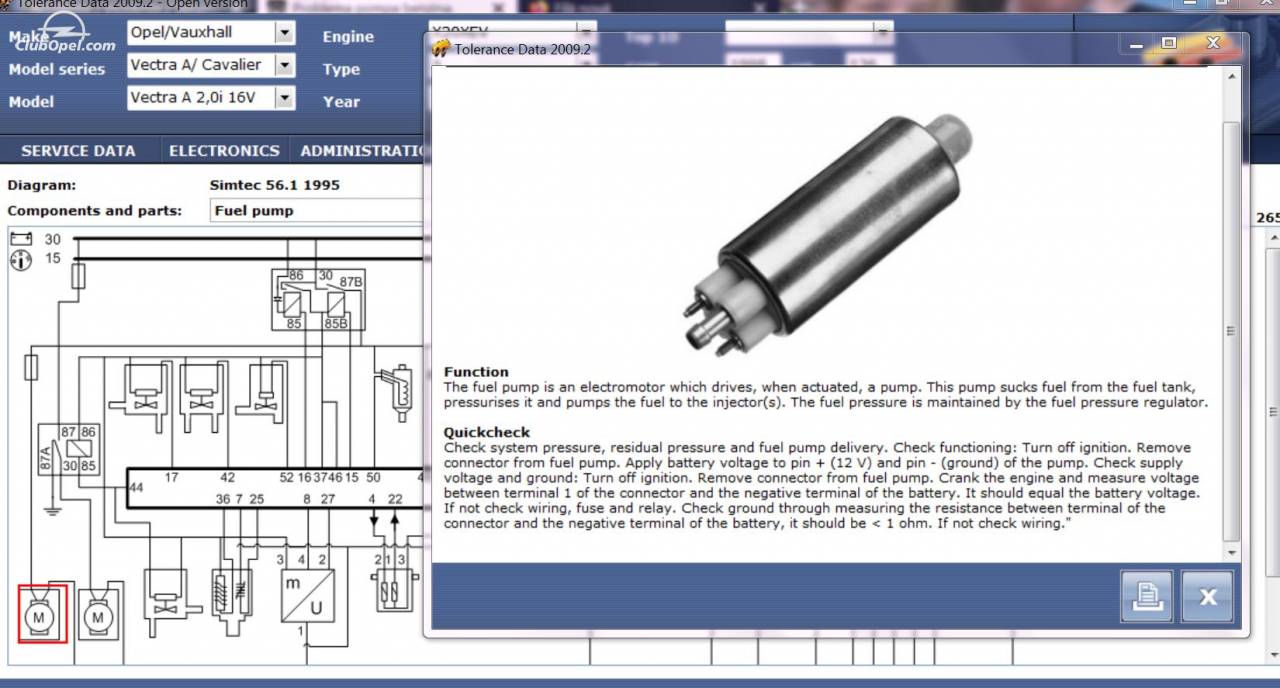This screenshot has height=688, width=1280.
Task: Click the popup scrollbar up arrow
Action: point(1231,77)
